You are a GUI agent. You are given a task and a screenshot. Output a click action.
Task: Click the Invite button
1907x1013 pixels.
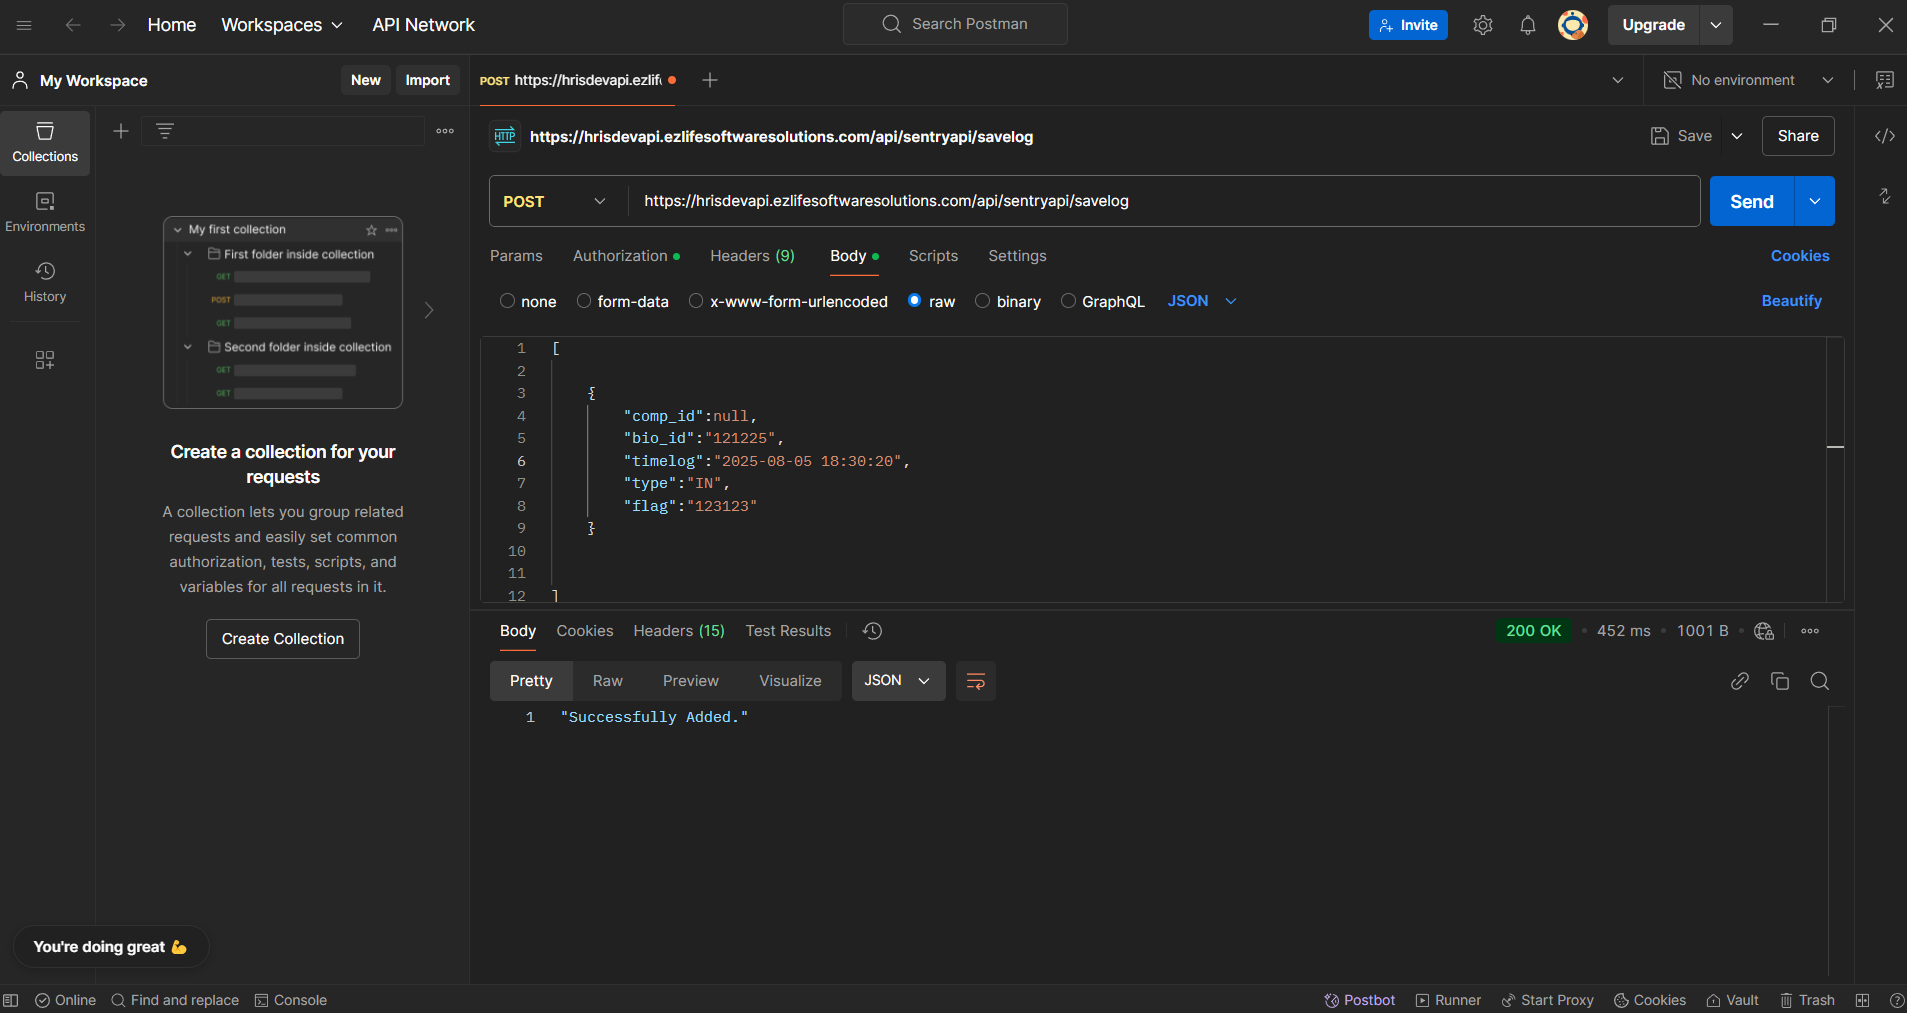click(x=1408, y=25)
